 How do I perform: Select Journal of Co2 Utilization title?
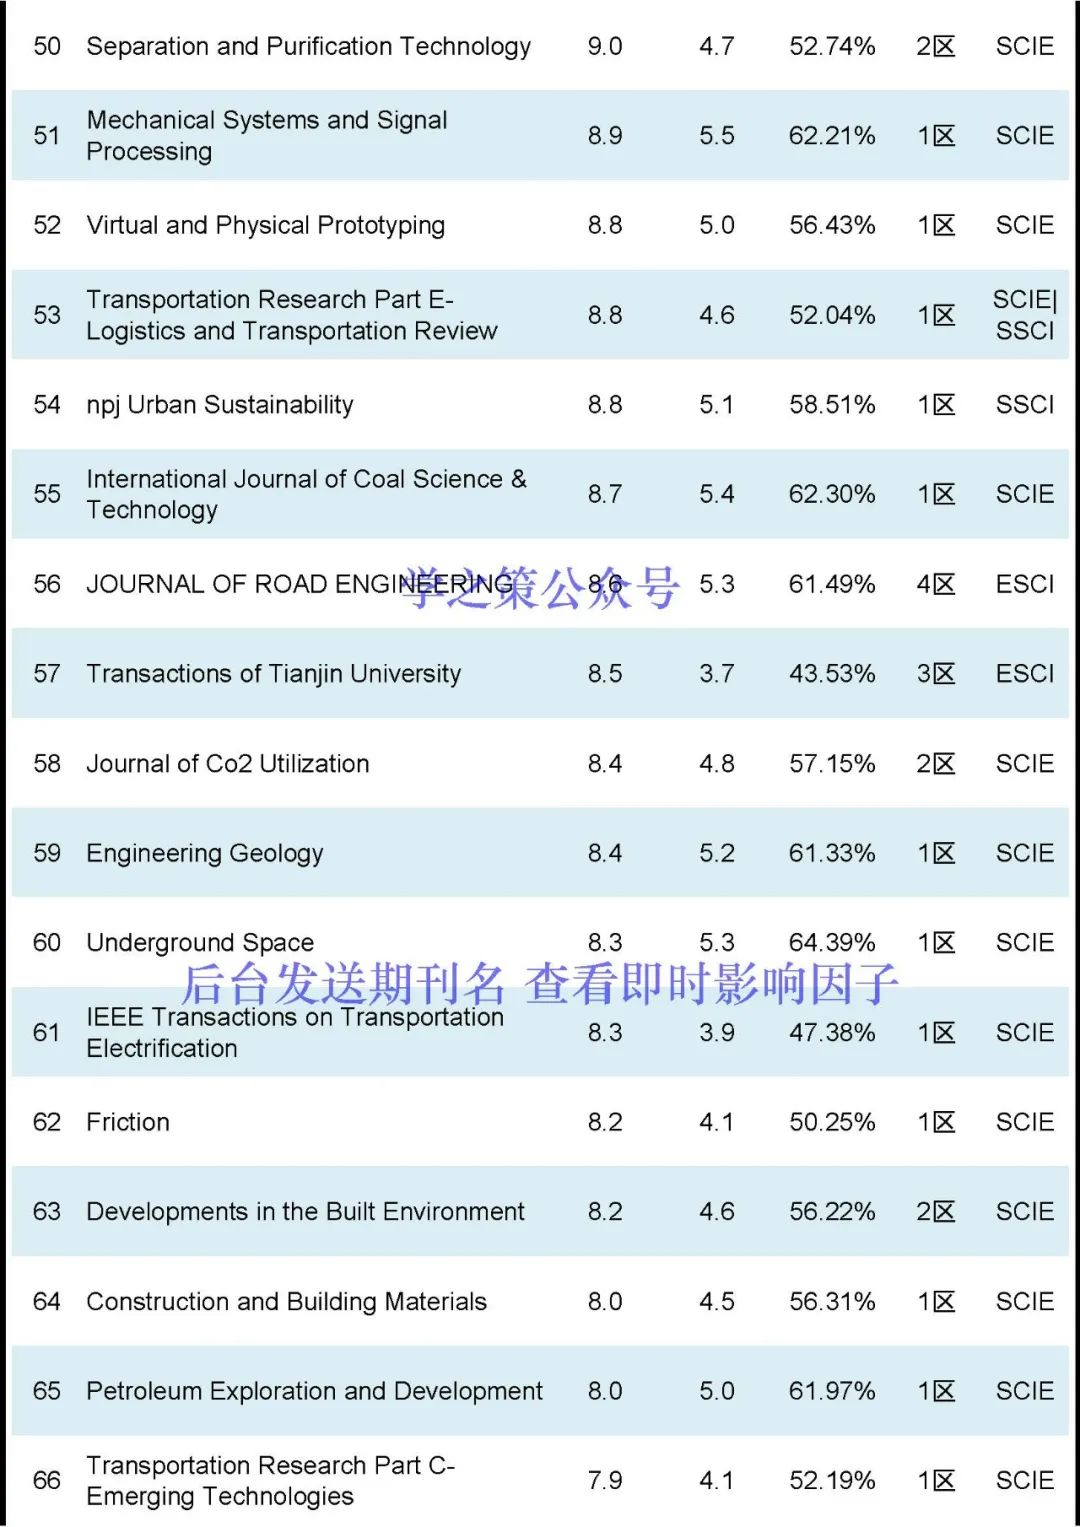227,764
